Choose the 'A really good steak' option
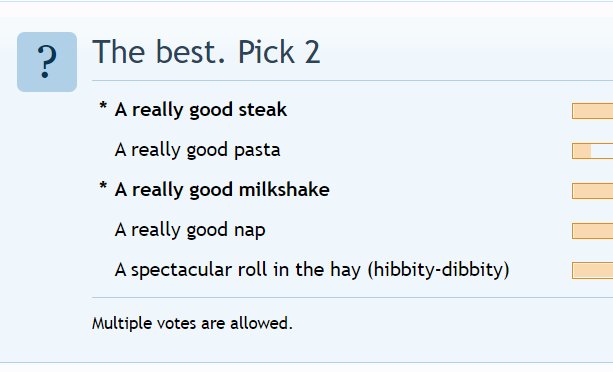 201,110
